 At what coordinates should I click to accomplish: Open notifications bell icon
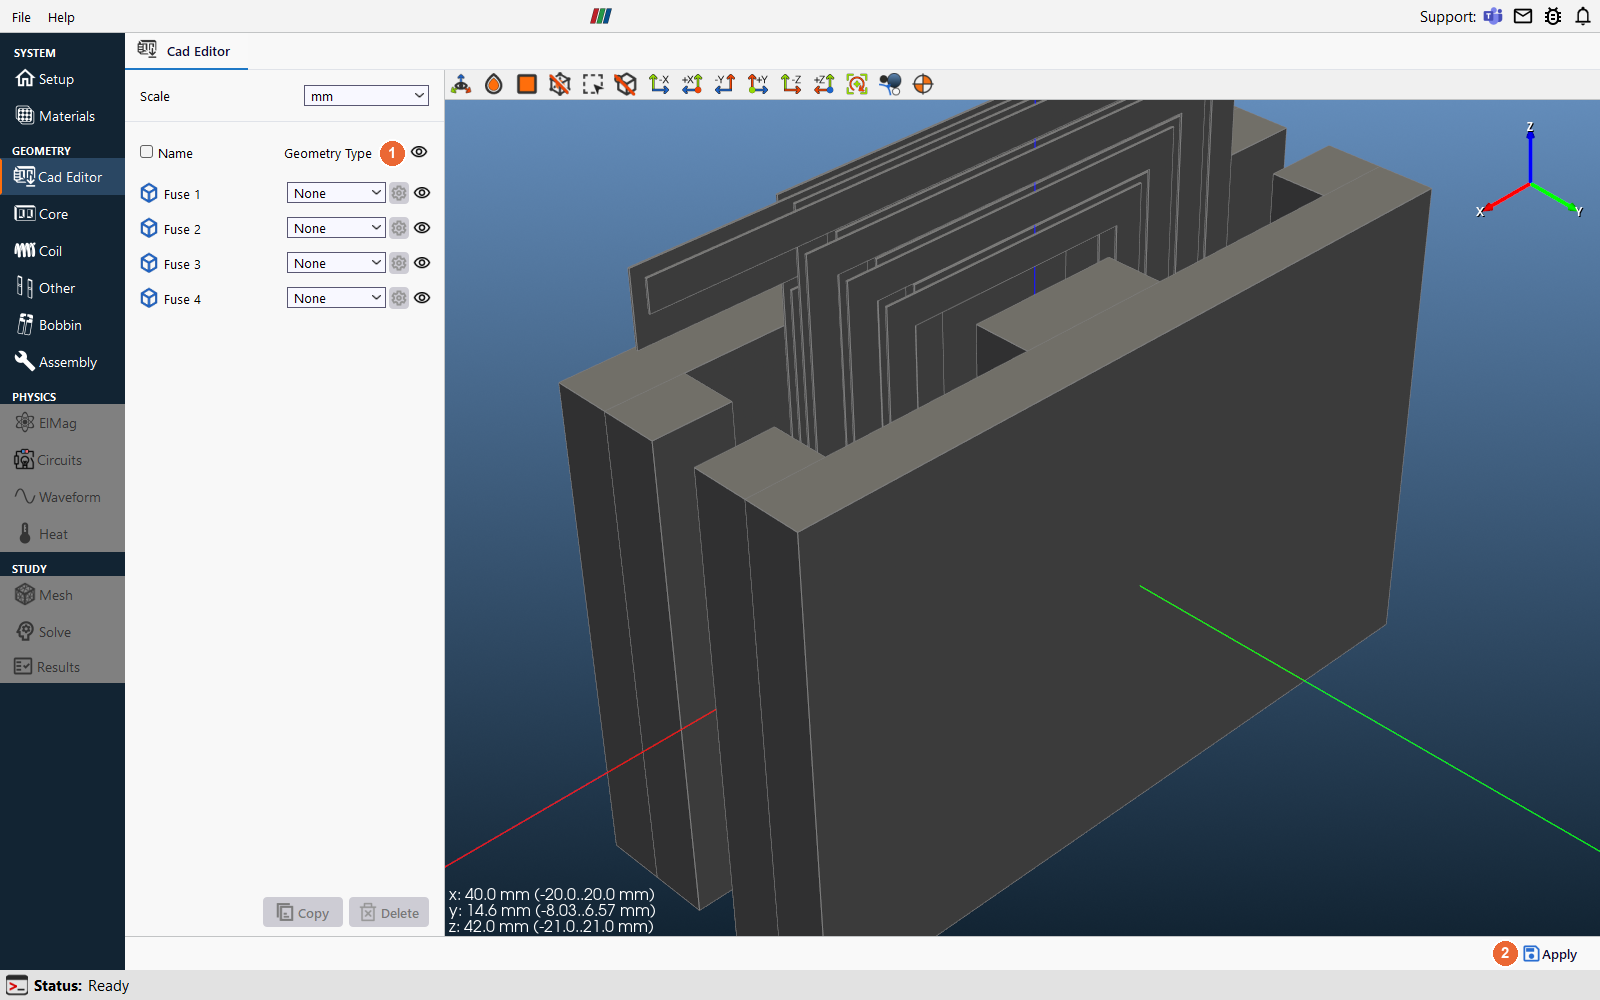coord(1583,16)
